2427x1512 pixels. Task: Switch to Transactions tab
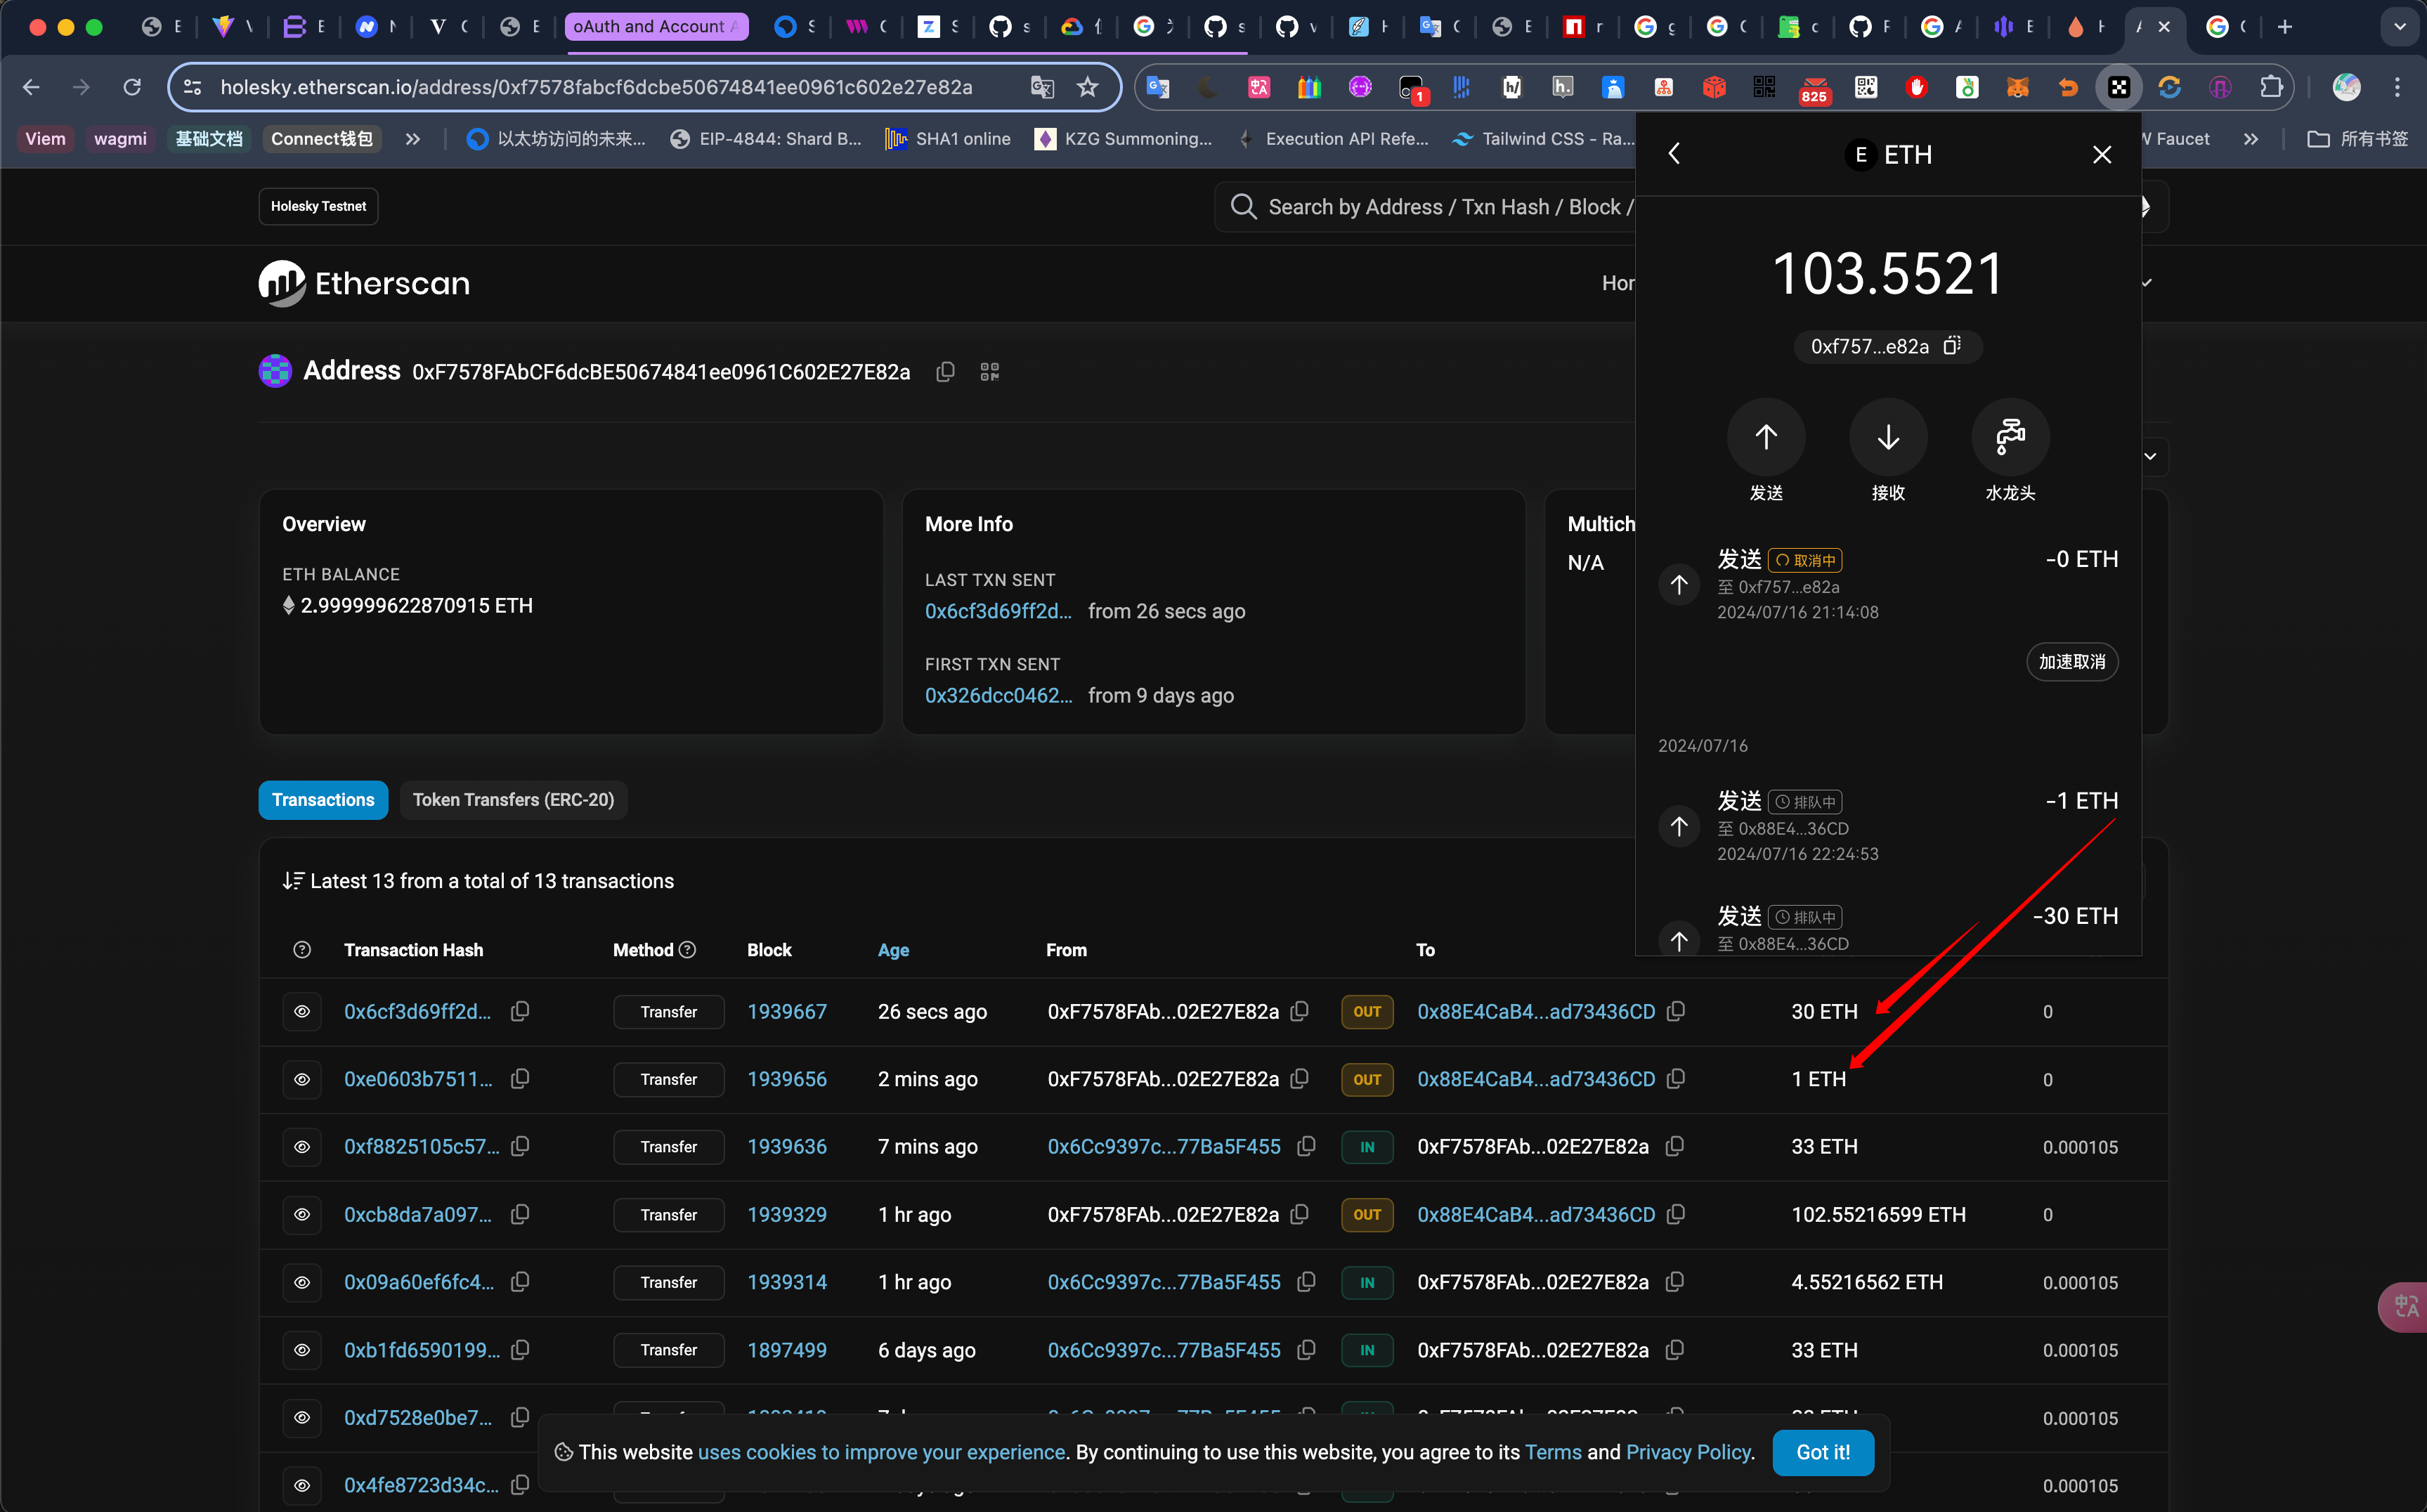(323, 799)
